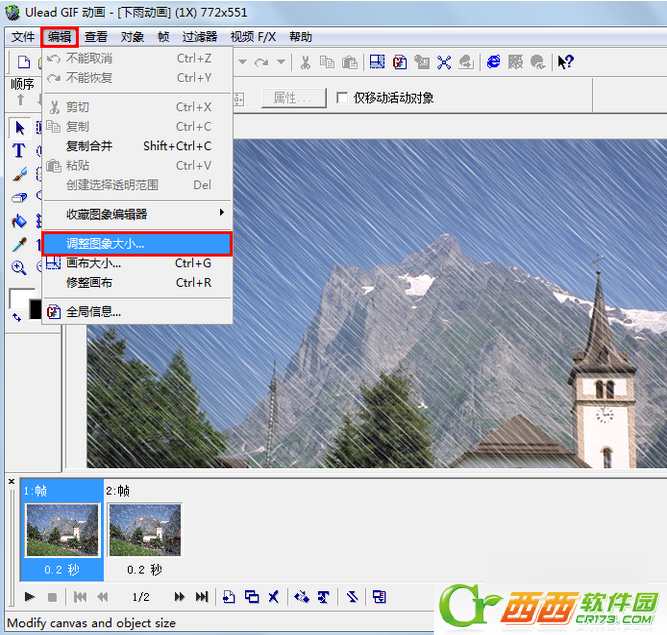Click the Internet Explorer preview icon
The height and width of the screenshot is (635, 667).
(493, 62)
